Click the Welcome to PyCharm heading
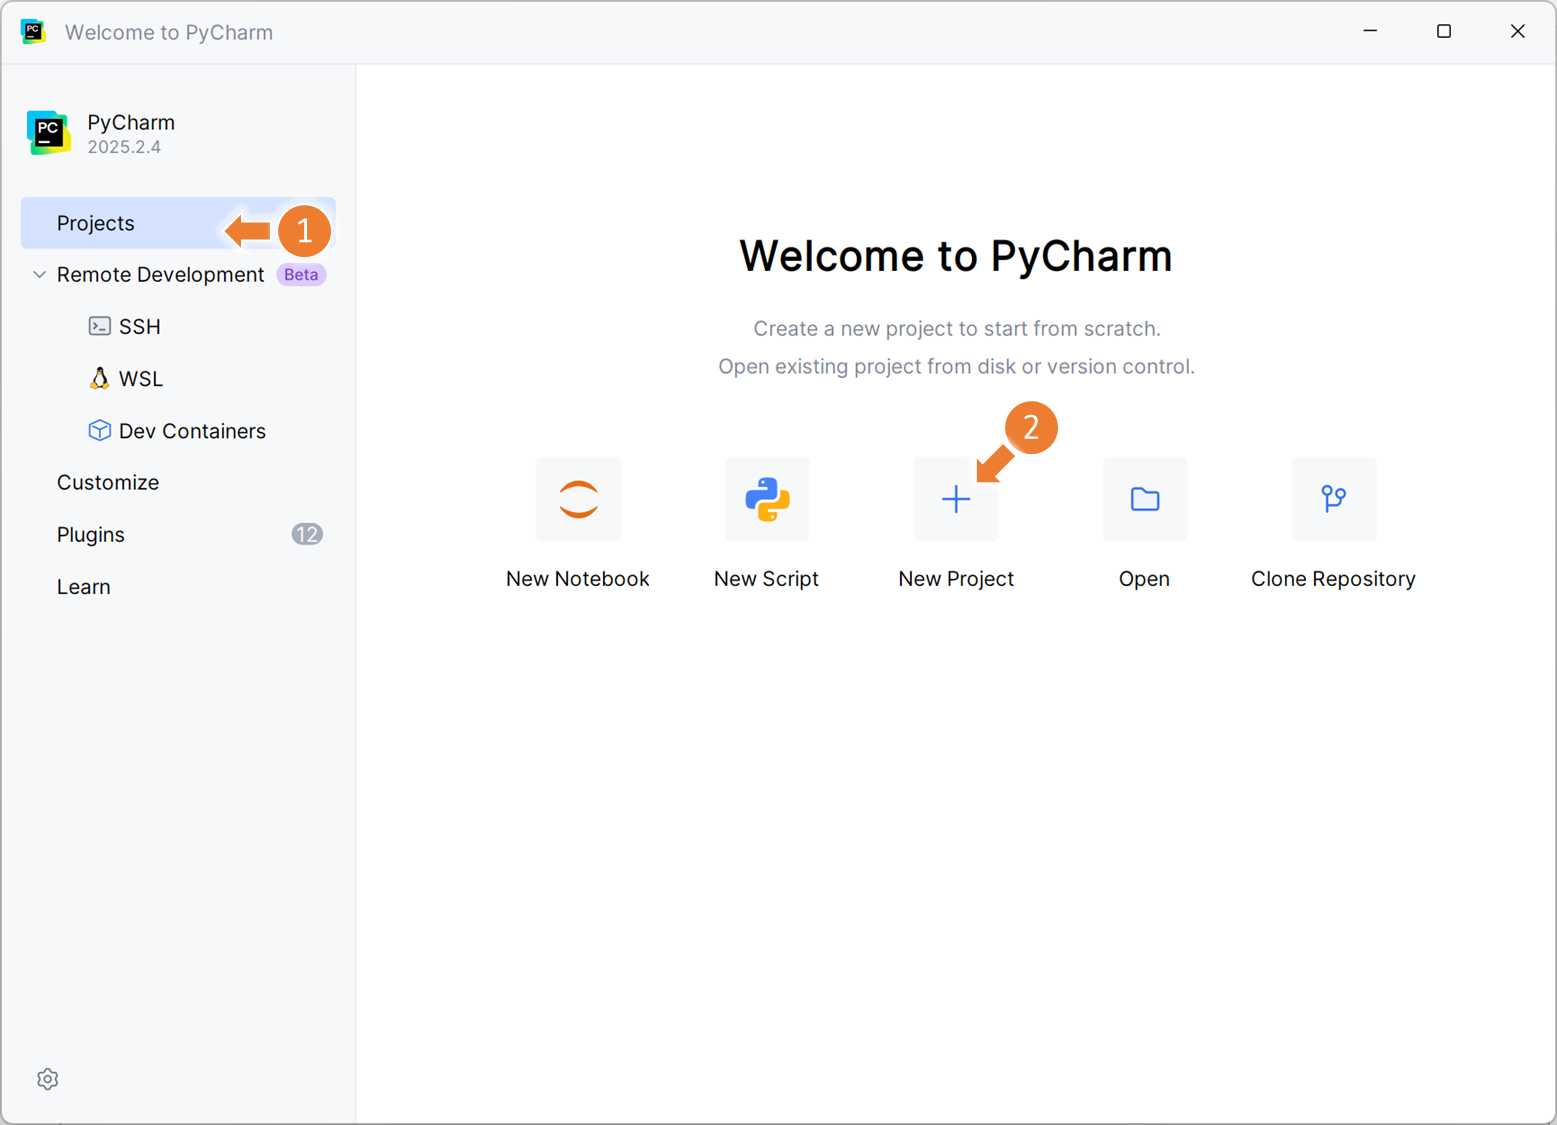Screen dimensions: 1557x1125 (x=956, y=256)
